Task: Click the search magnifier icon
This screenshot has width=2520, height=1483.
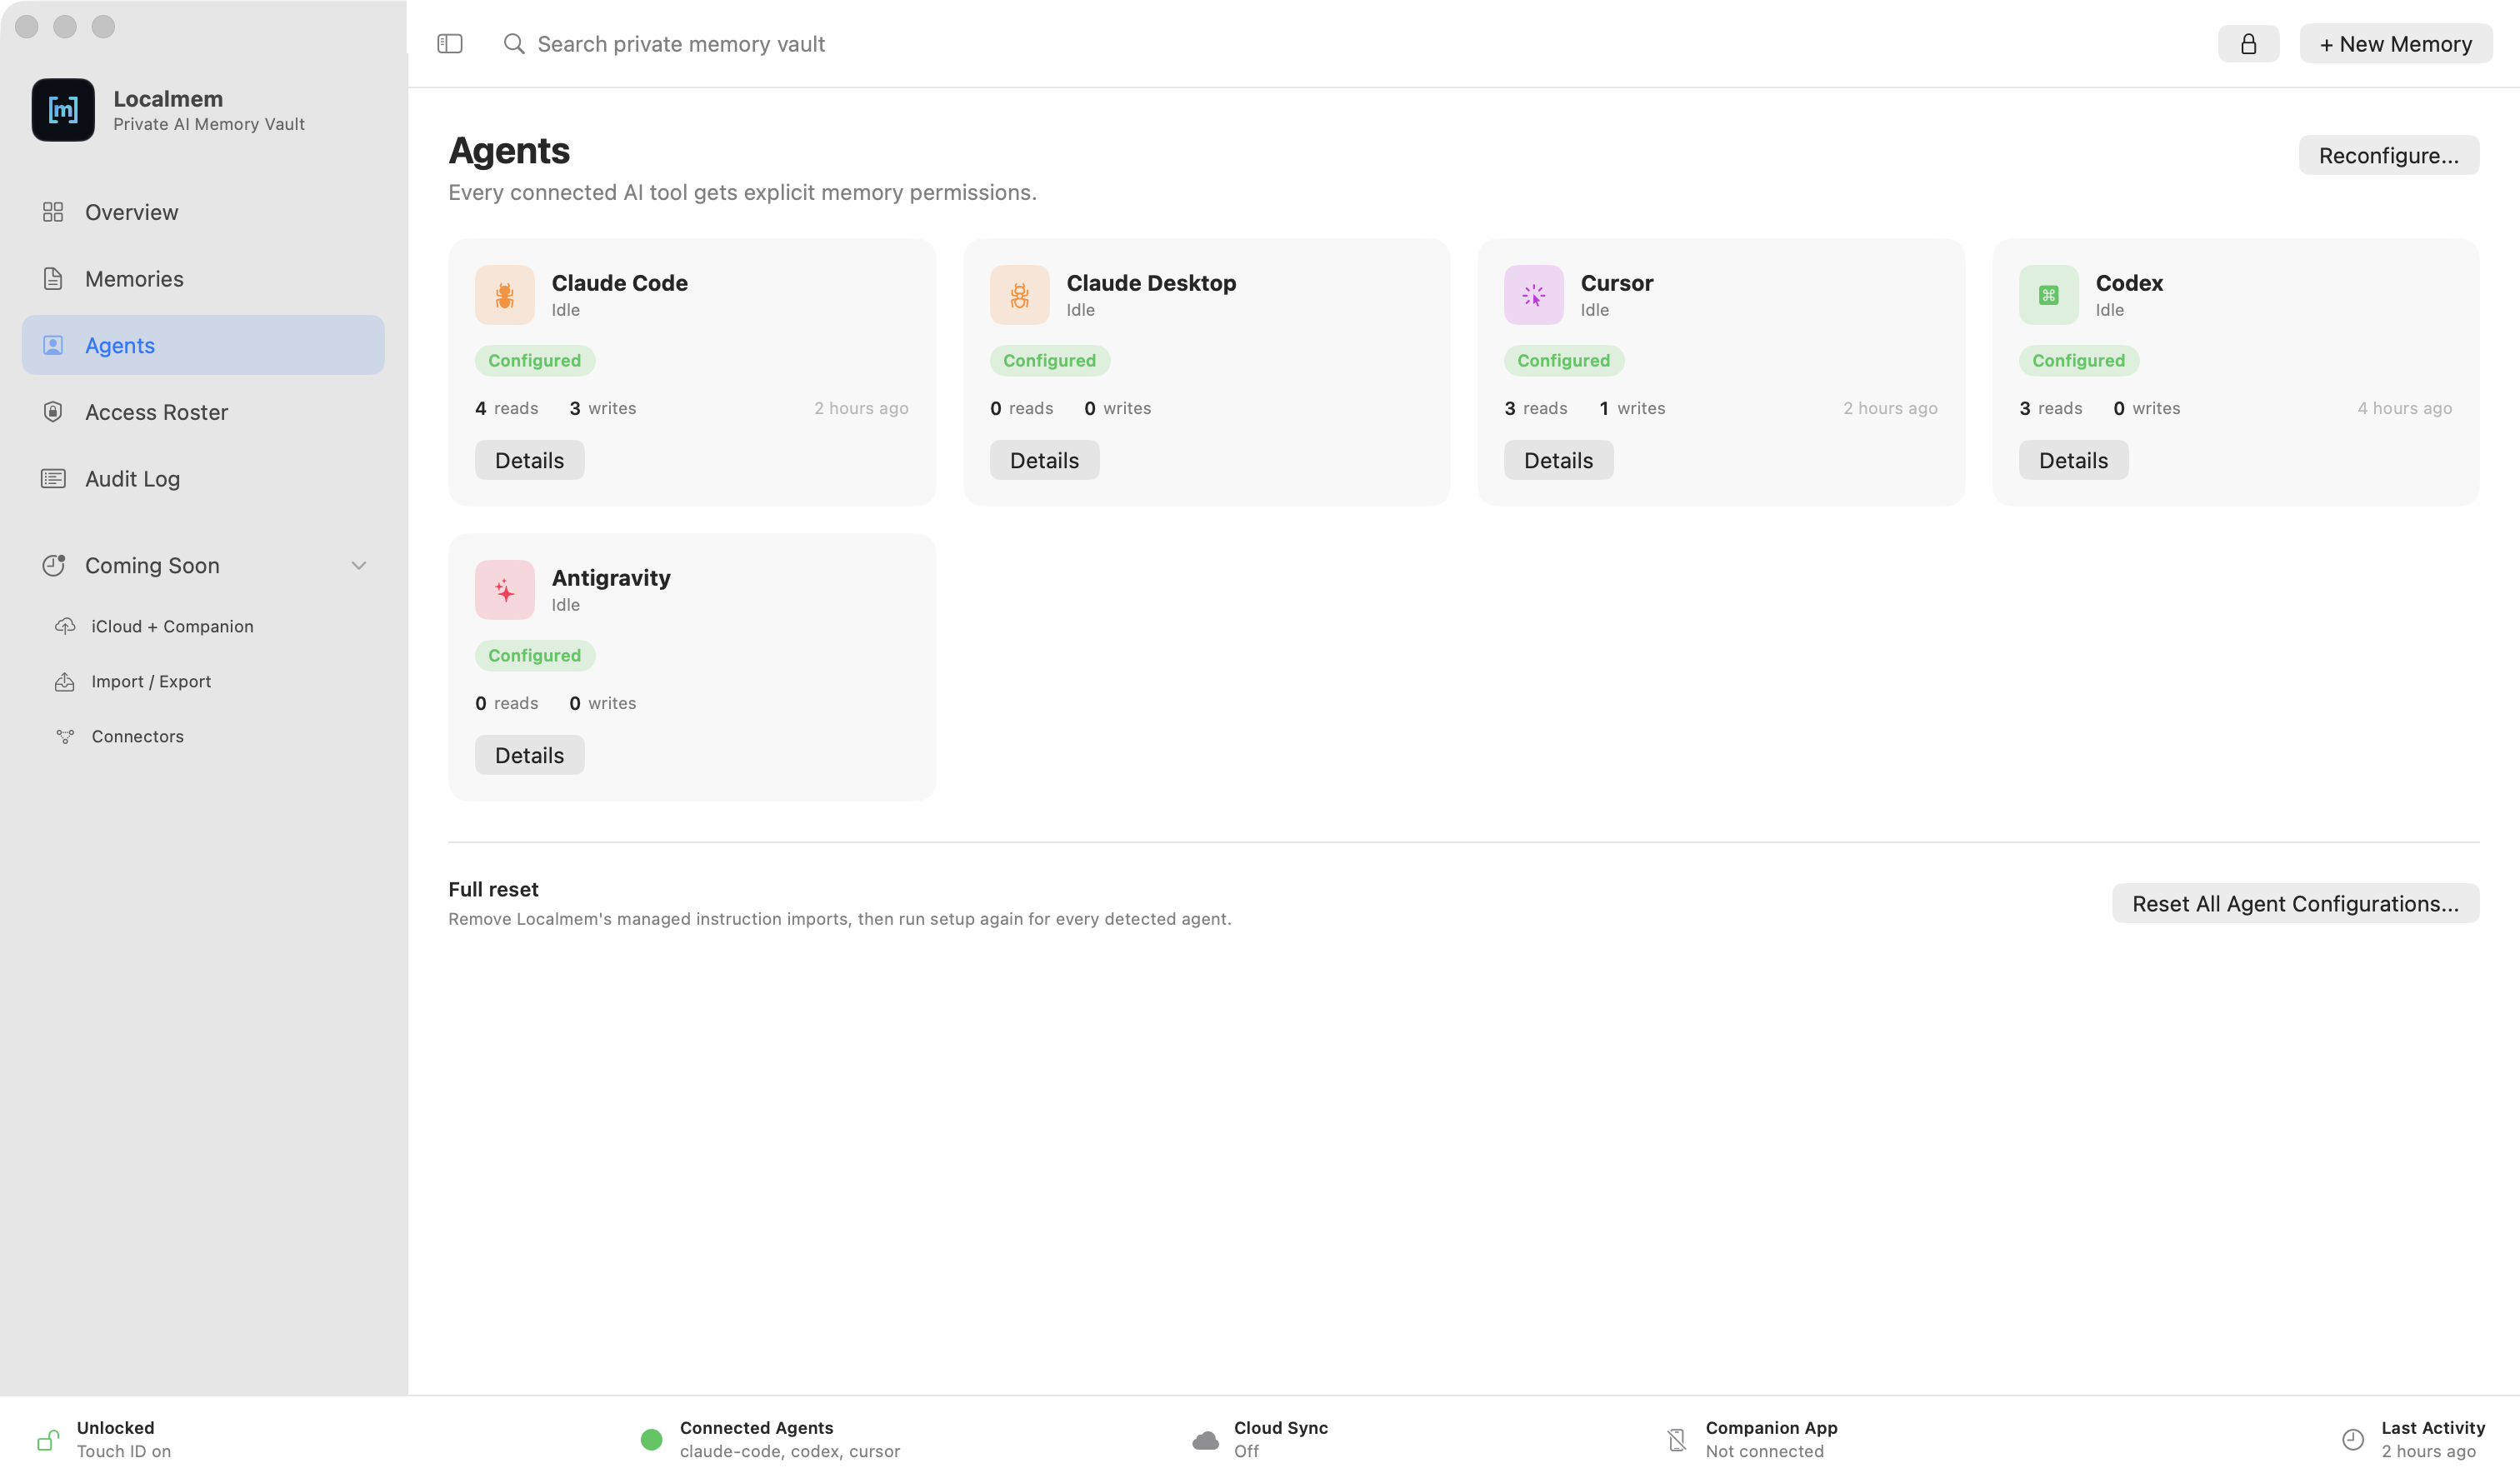Action: coord(514,44)
